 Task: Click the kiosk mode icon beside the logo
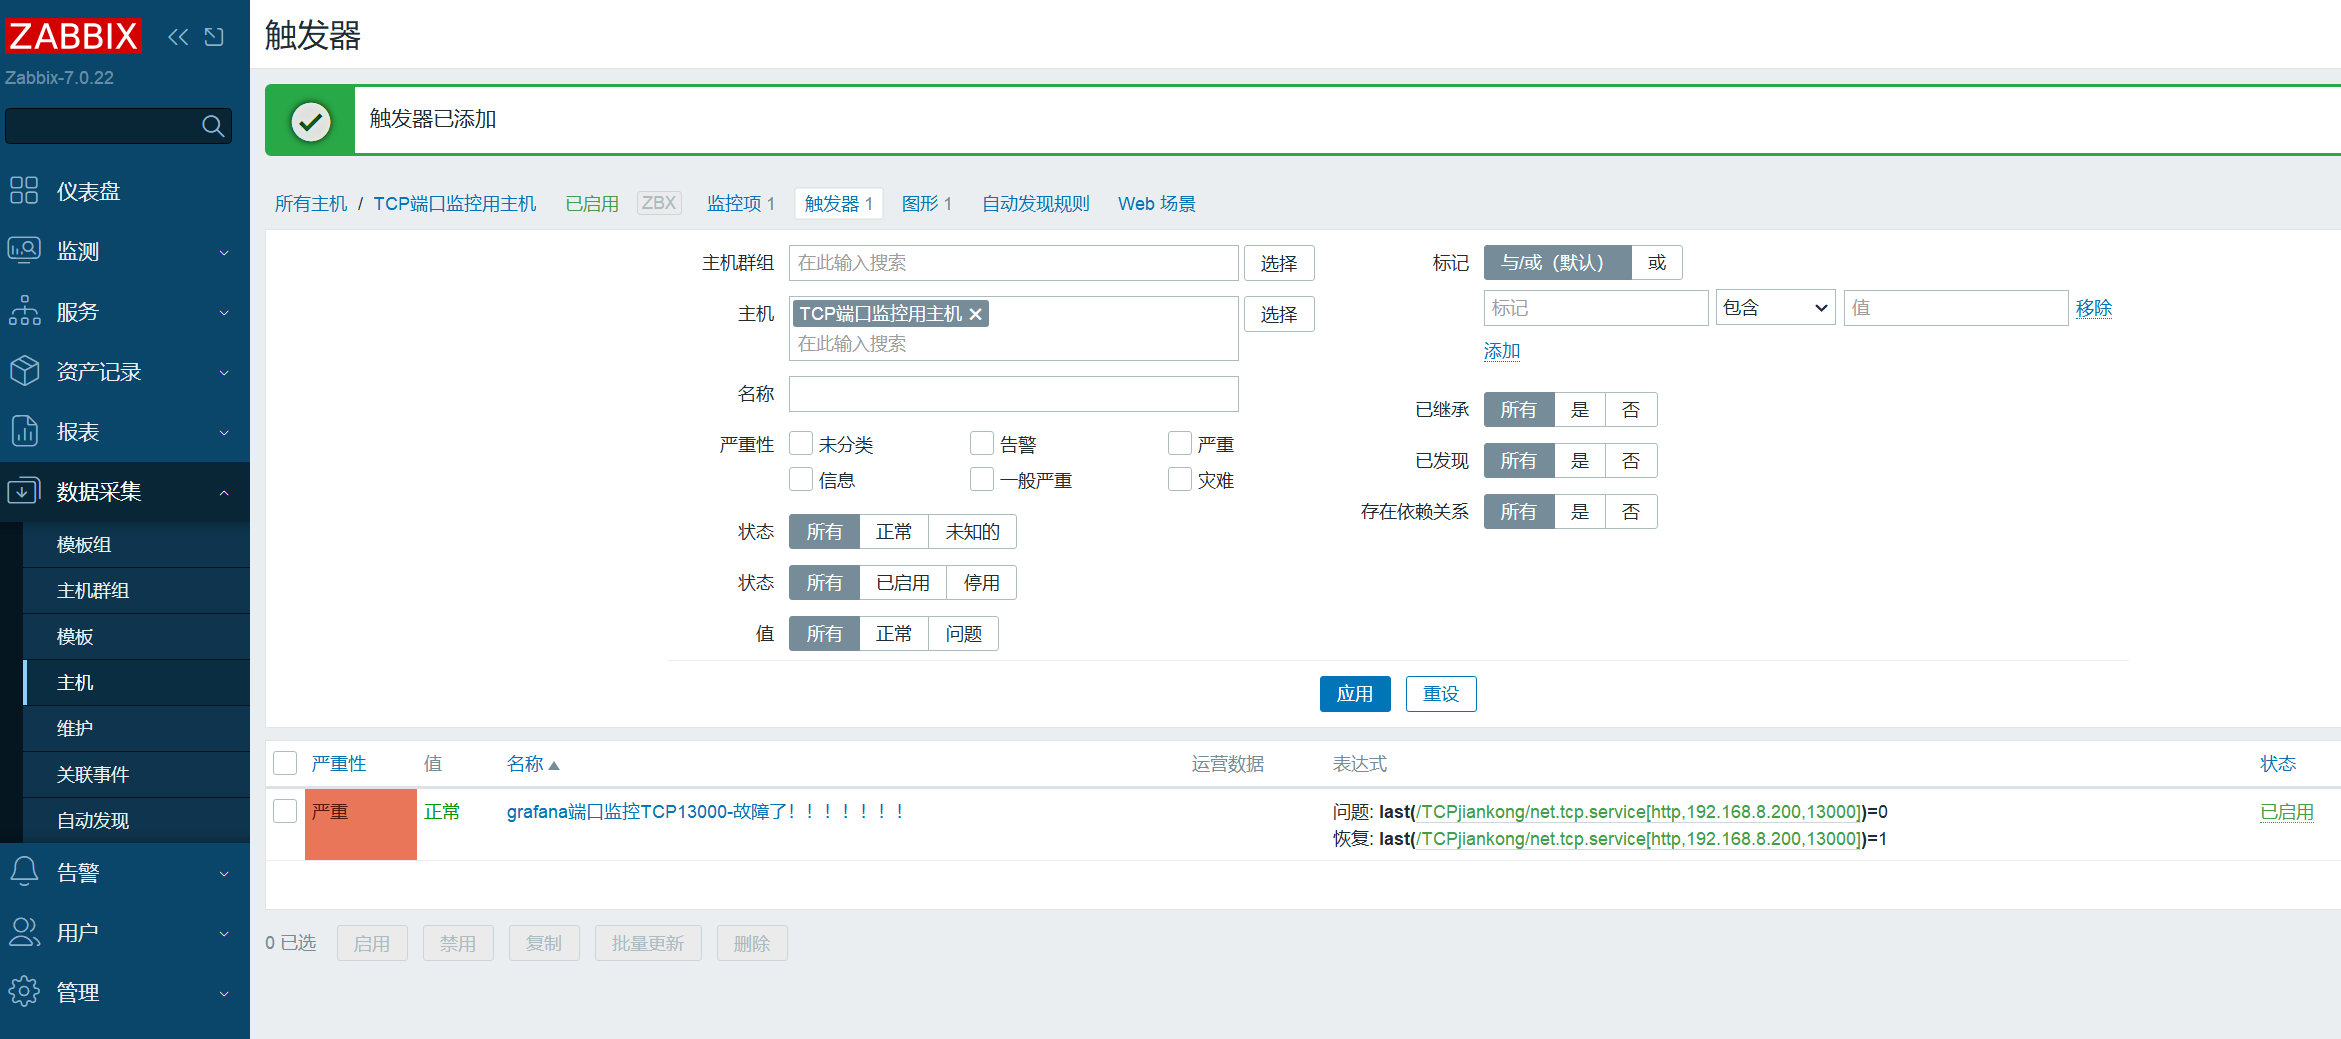click(x=214, y=37)
